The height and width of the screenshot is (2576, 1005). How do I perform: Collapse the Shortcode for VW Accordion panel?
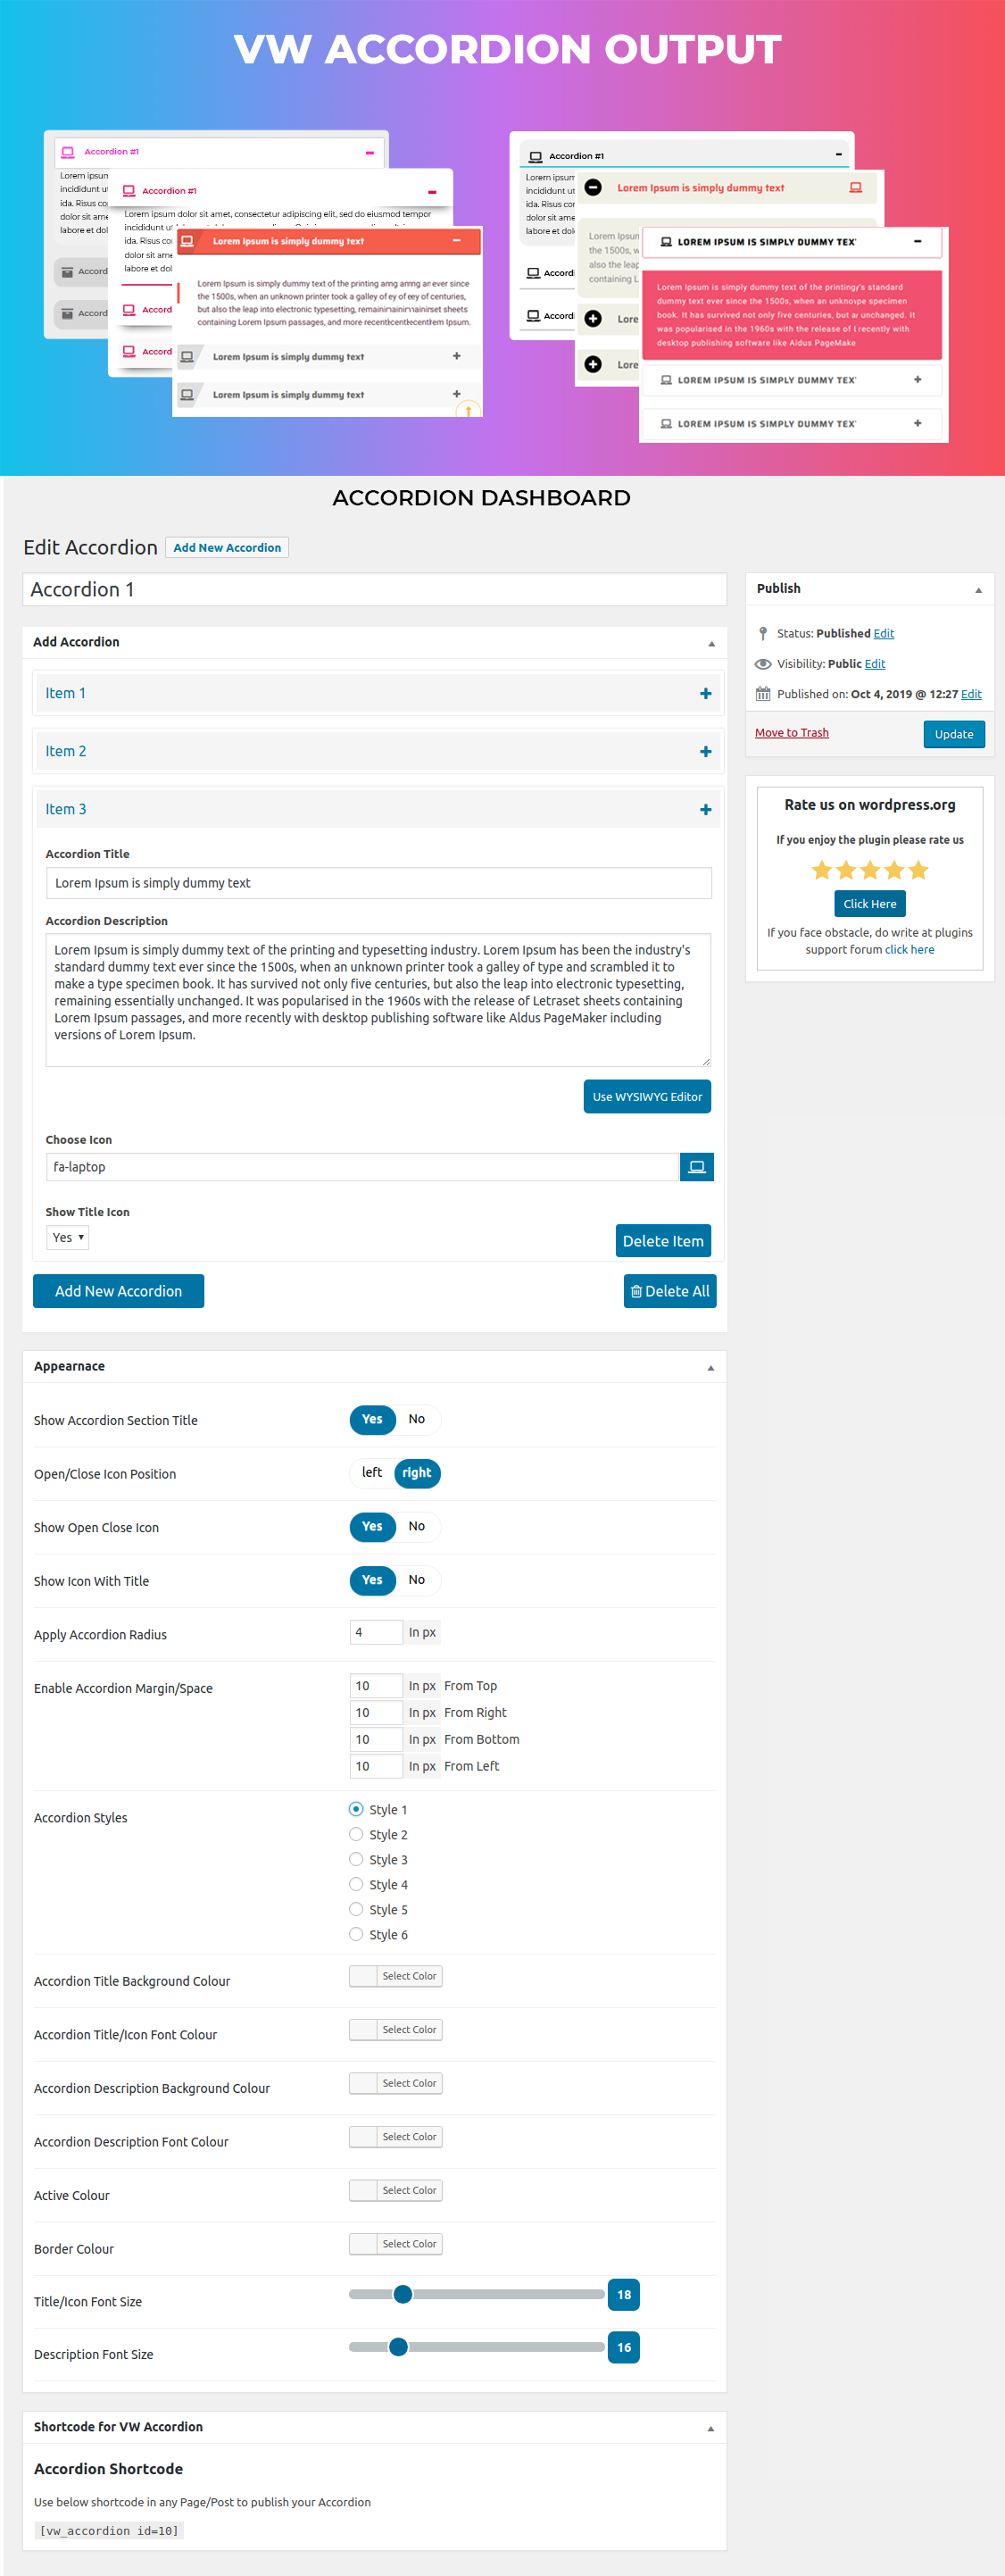[711, 2428]
